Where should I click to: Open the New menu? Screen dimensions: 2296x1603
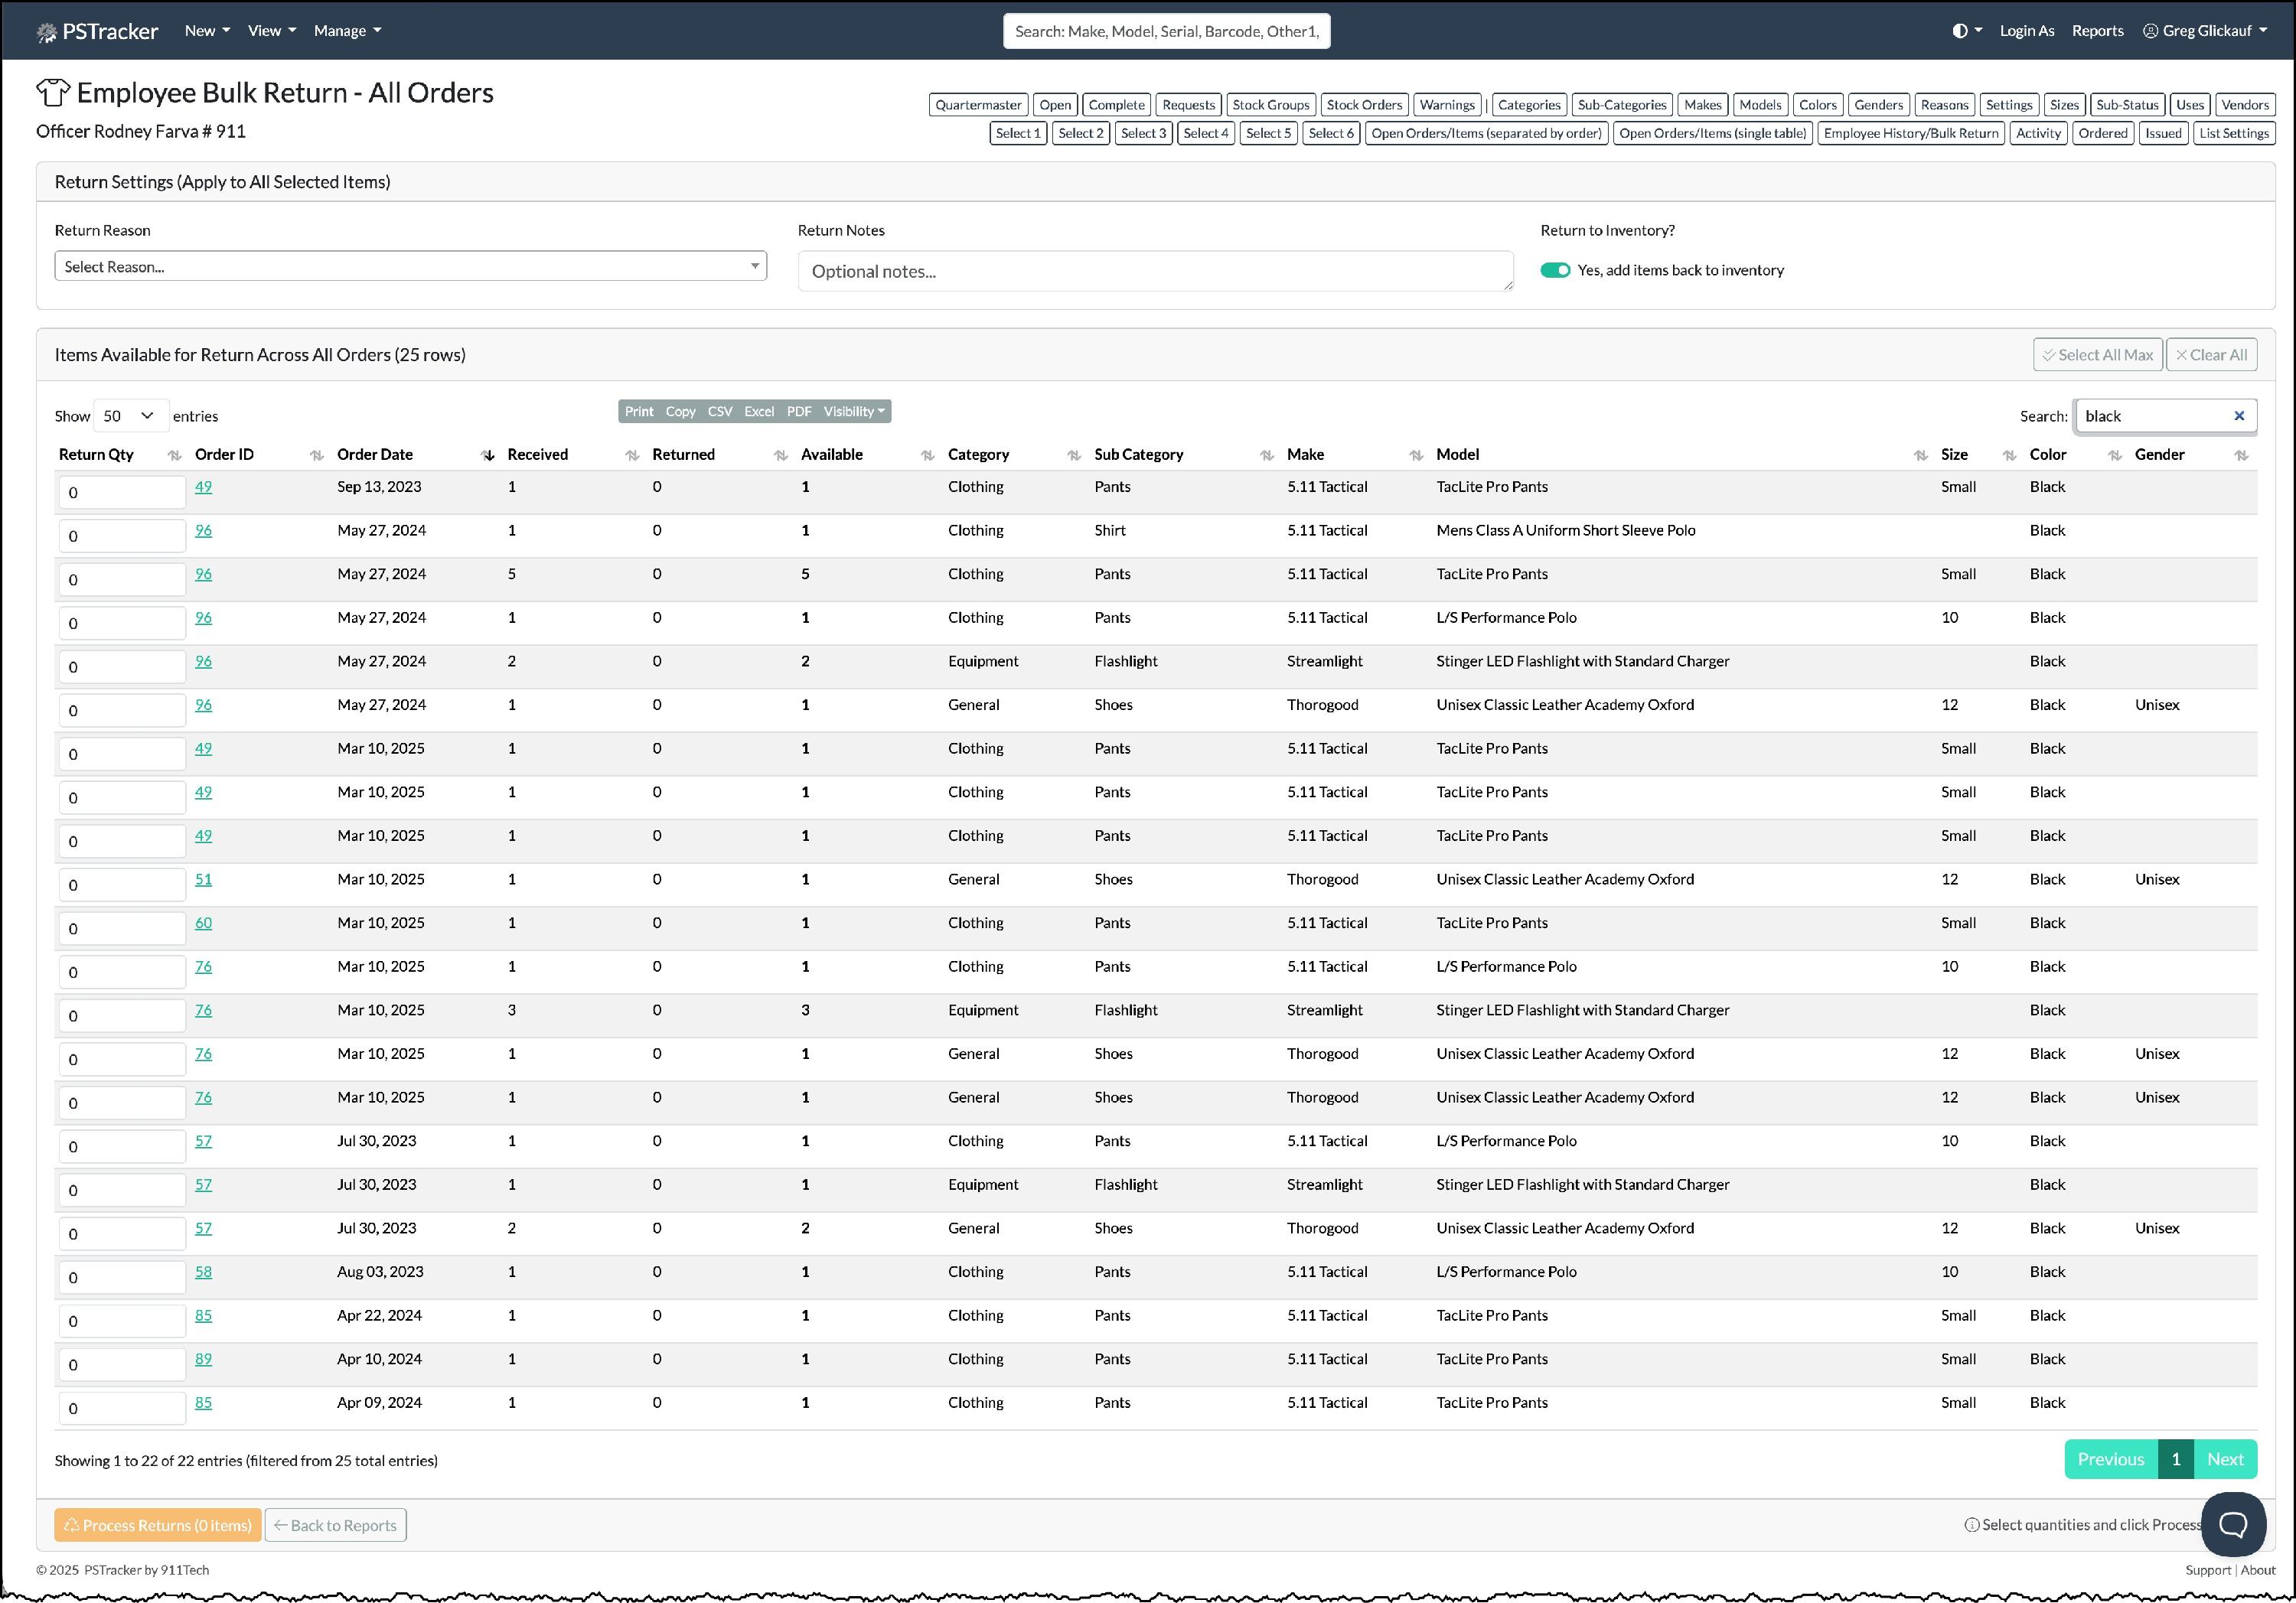207,31
